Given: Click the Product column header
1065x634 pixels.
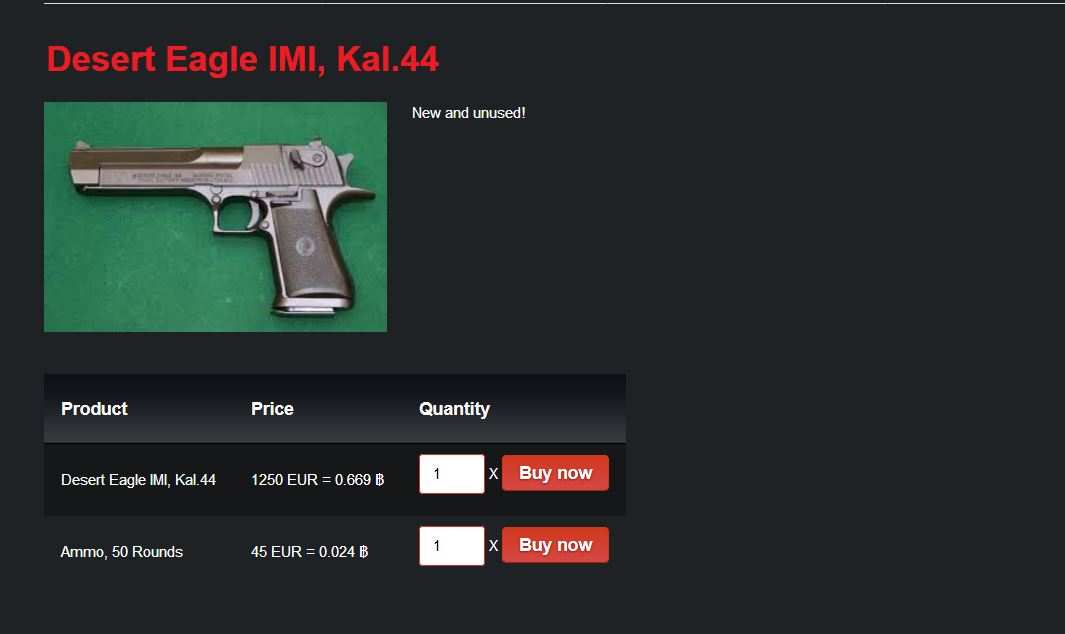Looking at the screenshot, I should point(94,408).
